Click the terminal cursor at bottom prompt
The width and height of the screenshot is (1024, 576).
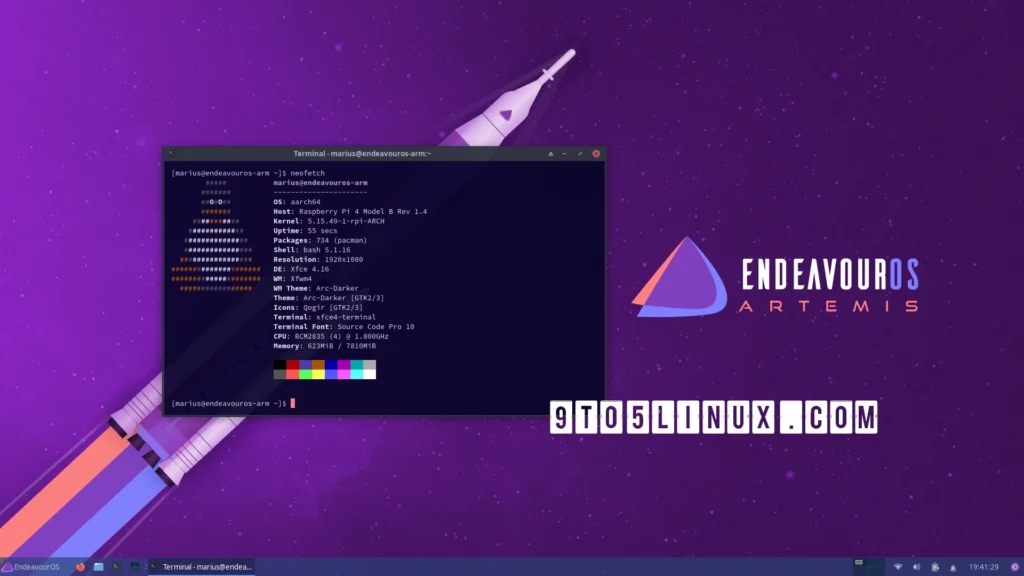[x=293, y=404]
